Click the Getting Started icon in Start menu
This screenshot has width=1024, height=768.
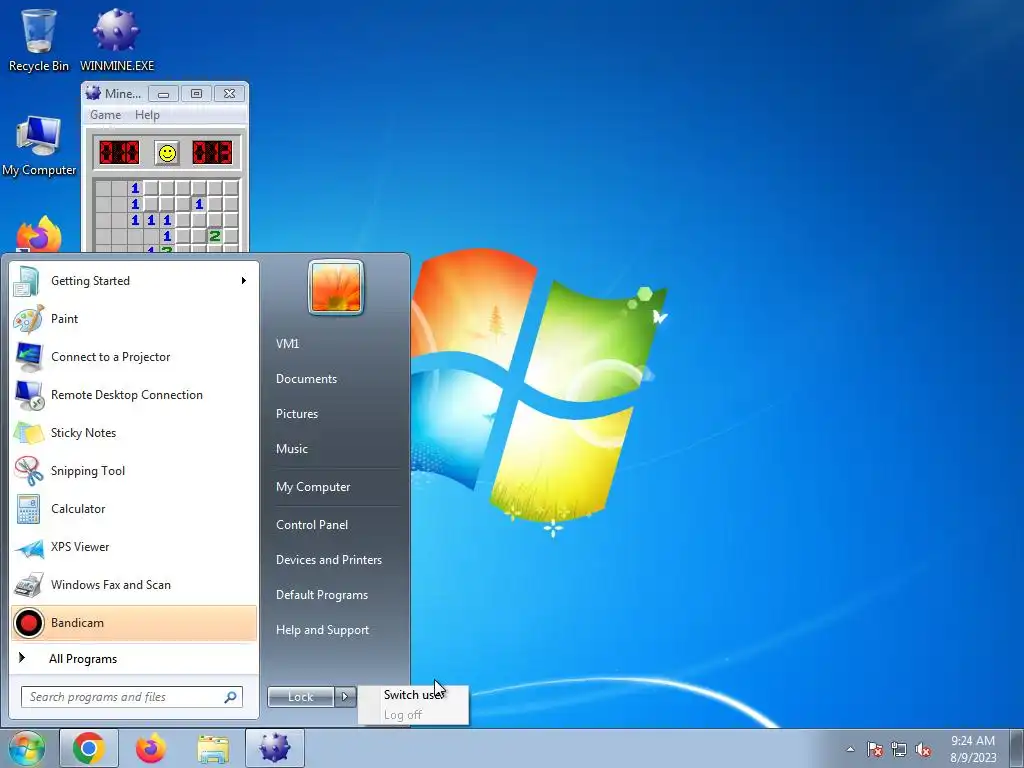[27, 281]
